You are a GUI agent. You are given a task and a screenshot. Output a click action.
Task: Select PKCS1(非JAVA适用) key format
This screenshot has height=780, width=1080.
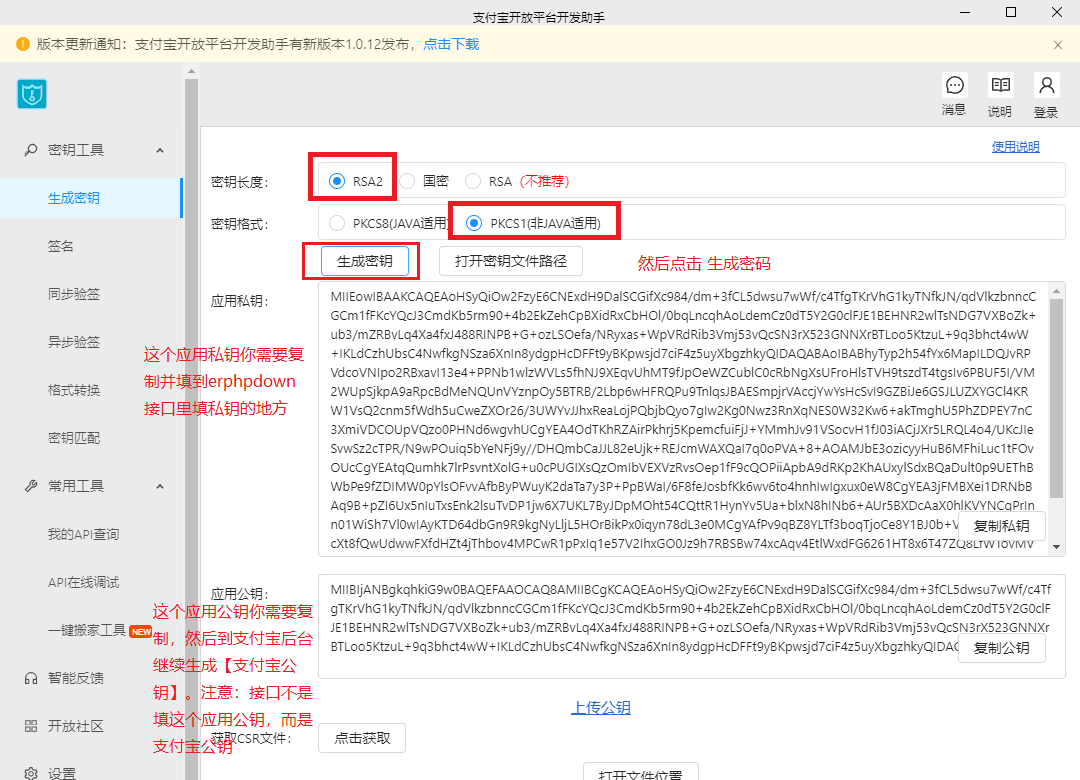click(x=474, y=223)
